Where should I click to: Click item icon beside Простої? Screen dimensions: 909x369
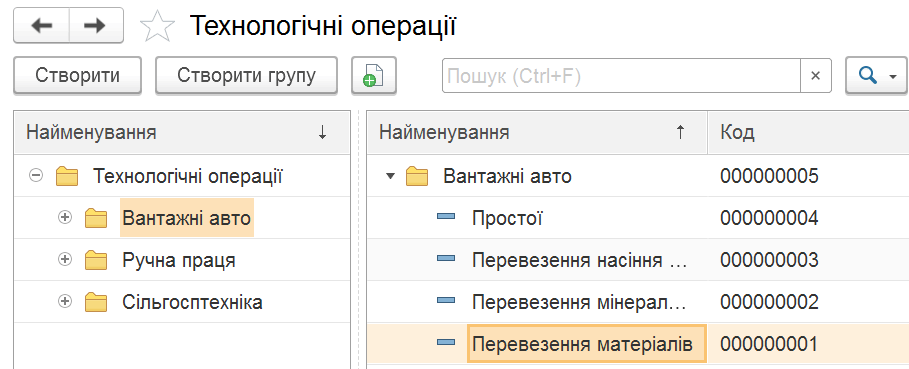[446, 217]
